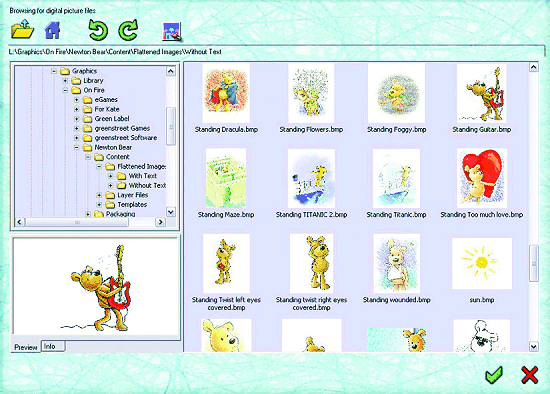Cancel browsing with the red X icon
The height and width of the screenshot is (394, 550).
[x=530, y=375]
